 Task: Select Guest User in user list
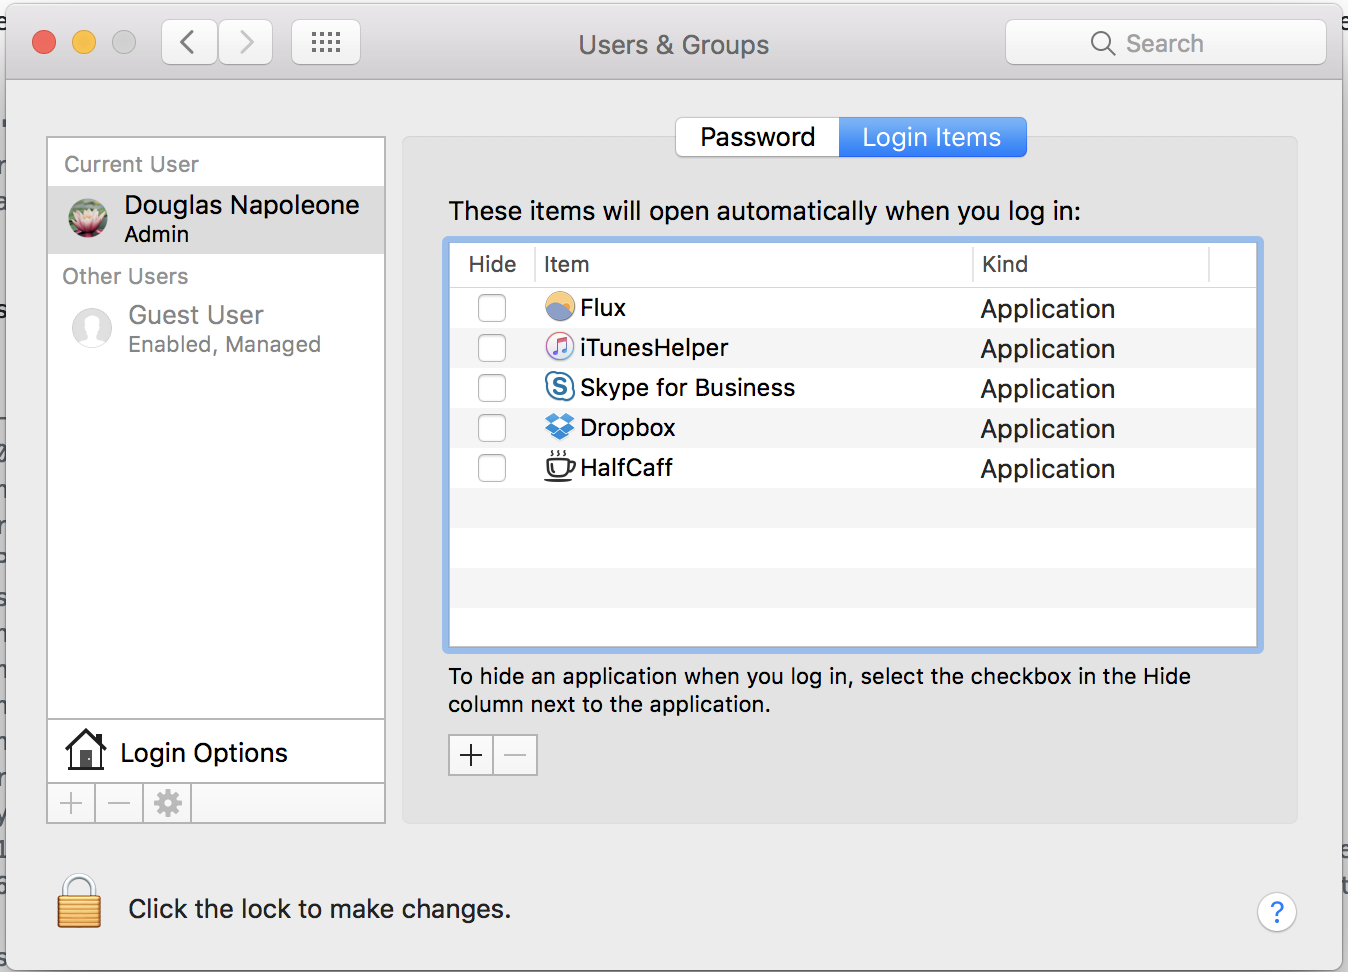click(x=216, y=329)
